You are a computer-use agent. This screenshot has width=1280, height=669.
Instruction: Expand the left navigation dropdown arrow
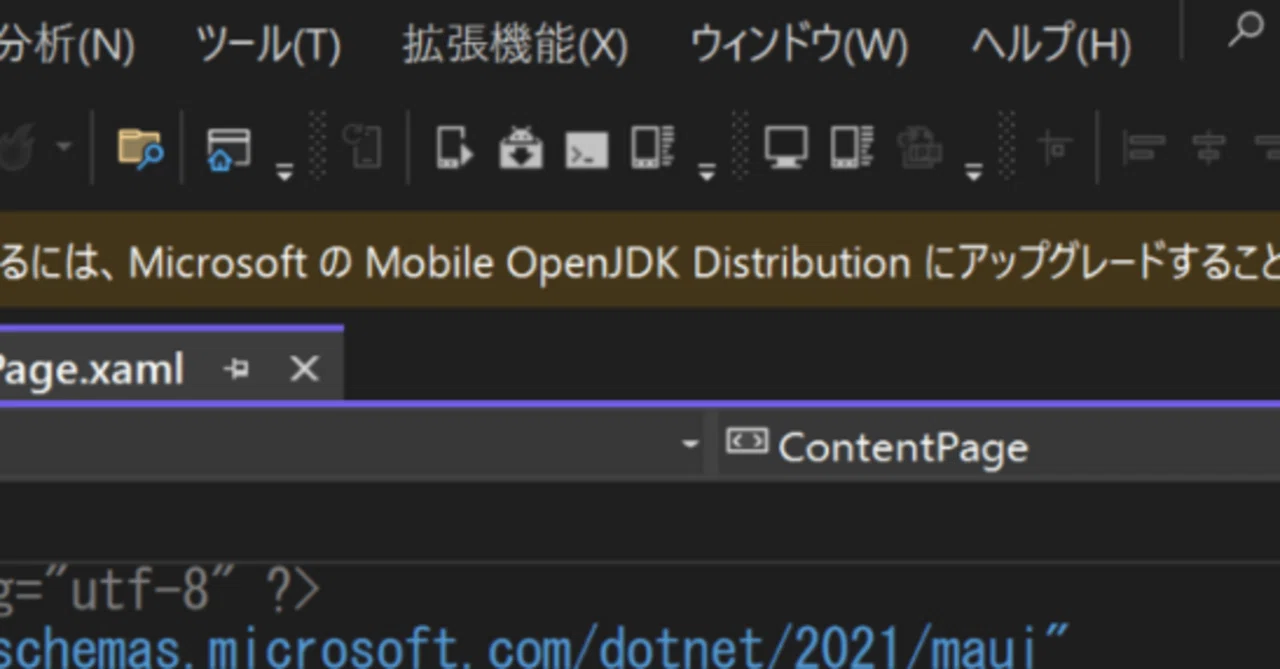point(689,442)
